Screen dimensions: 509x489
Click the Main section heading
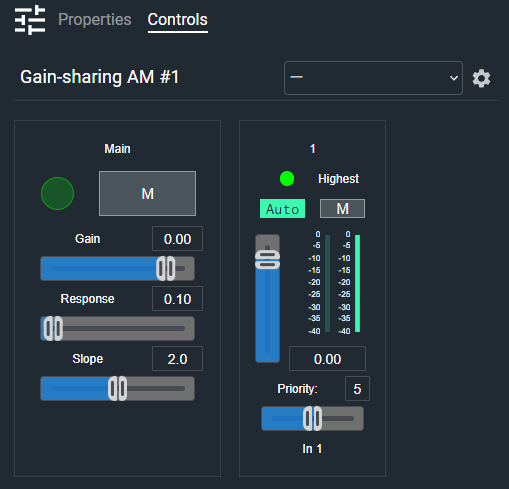point(117,149)
